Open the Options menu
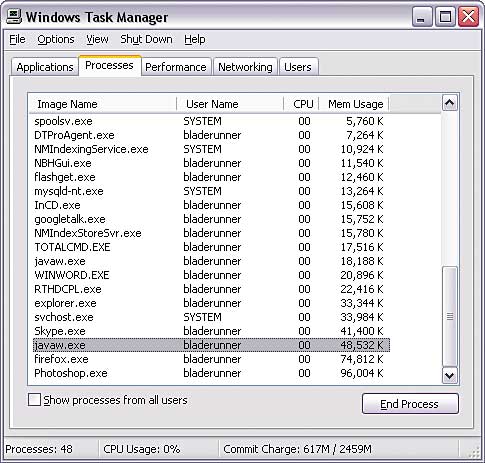485x463 pixels. tap(56, 39)
